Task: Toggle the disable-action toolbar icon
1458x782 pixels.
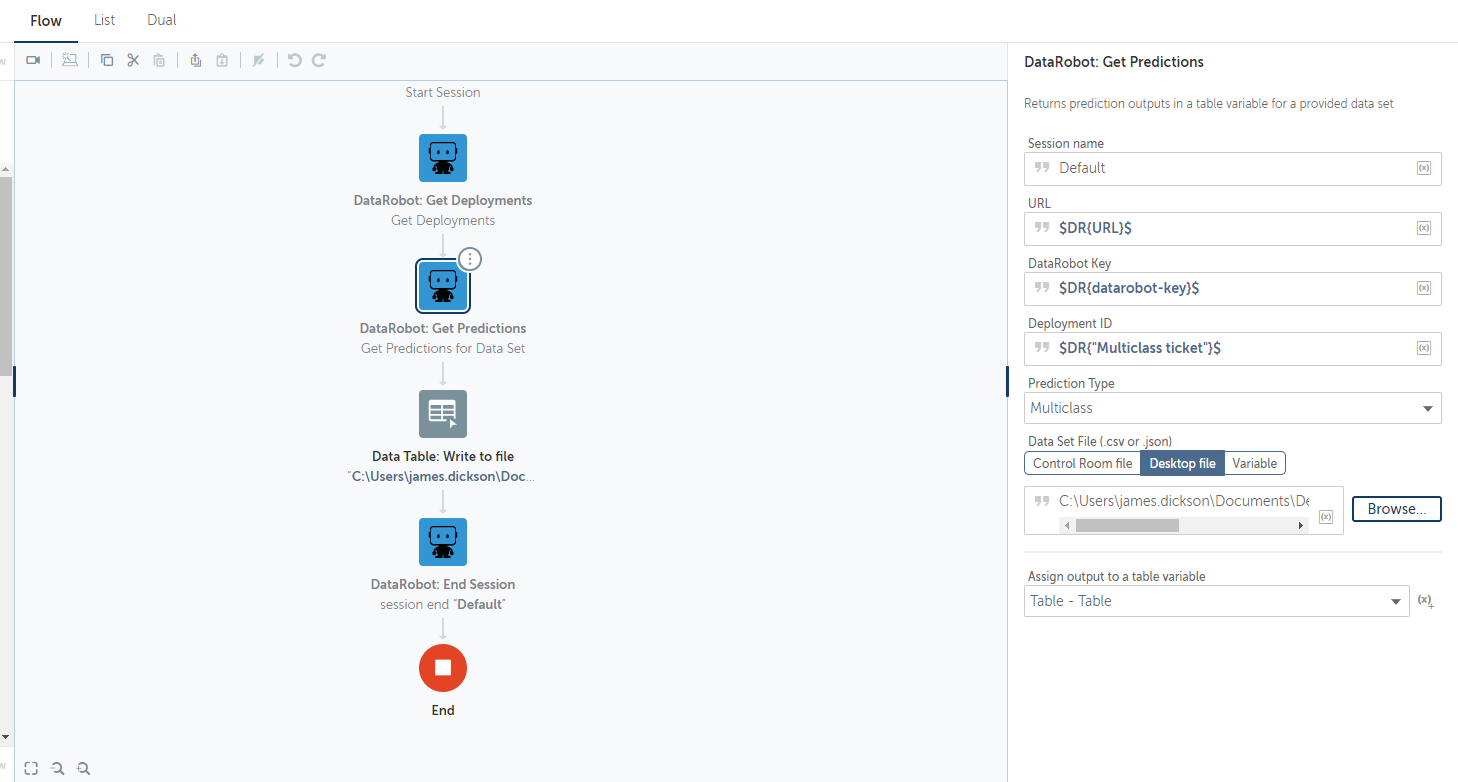Action: tap(258, 60)
